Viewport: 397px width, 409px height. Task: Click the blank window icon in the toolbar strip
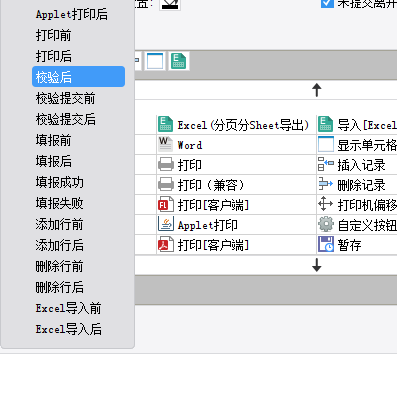155,61
